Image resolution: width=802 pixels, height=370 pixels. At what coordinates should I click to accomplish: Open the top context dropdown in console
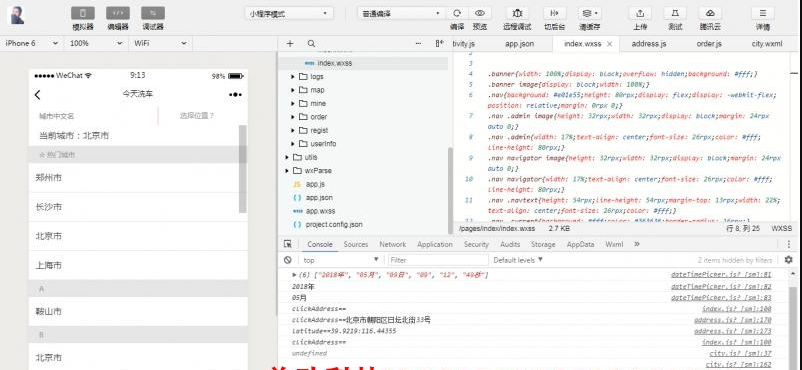[341, 260]
